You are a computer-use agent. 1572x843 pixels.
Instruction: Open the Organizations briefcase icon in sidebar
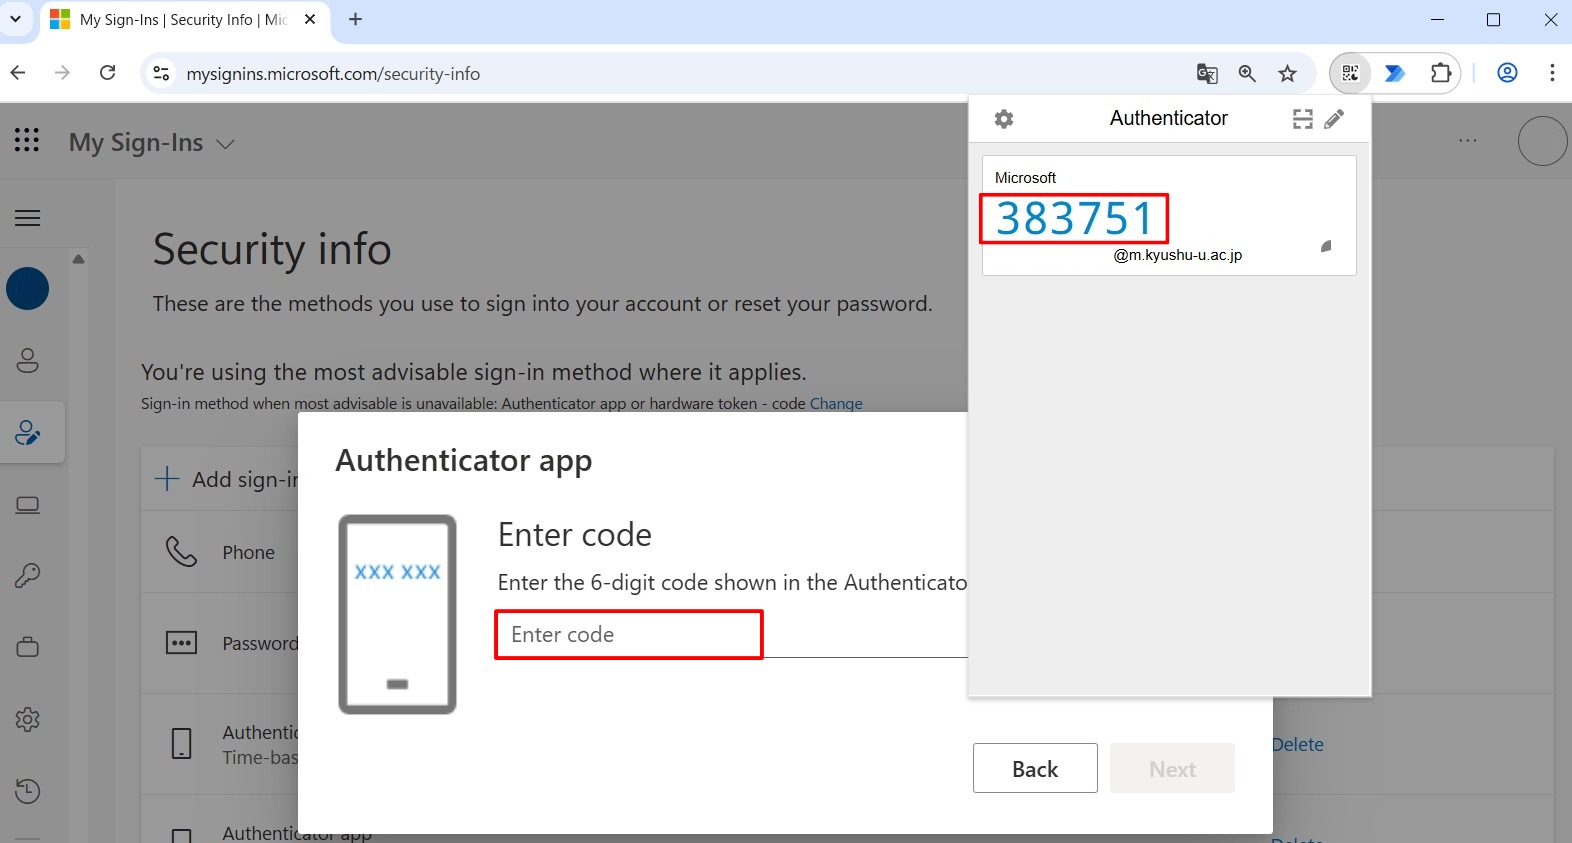point(28,647)
